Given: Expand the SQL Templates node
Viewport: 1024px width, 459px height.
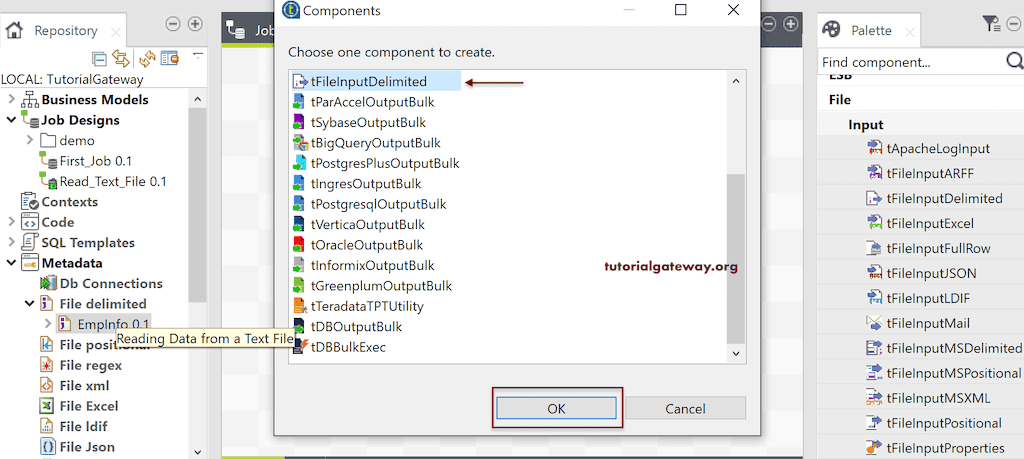Looking at the screenshot, I should [x=11, y=243].
